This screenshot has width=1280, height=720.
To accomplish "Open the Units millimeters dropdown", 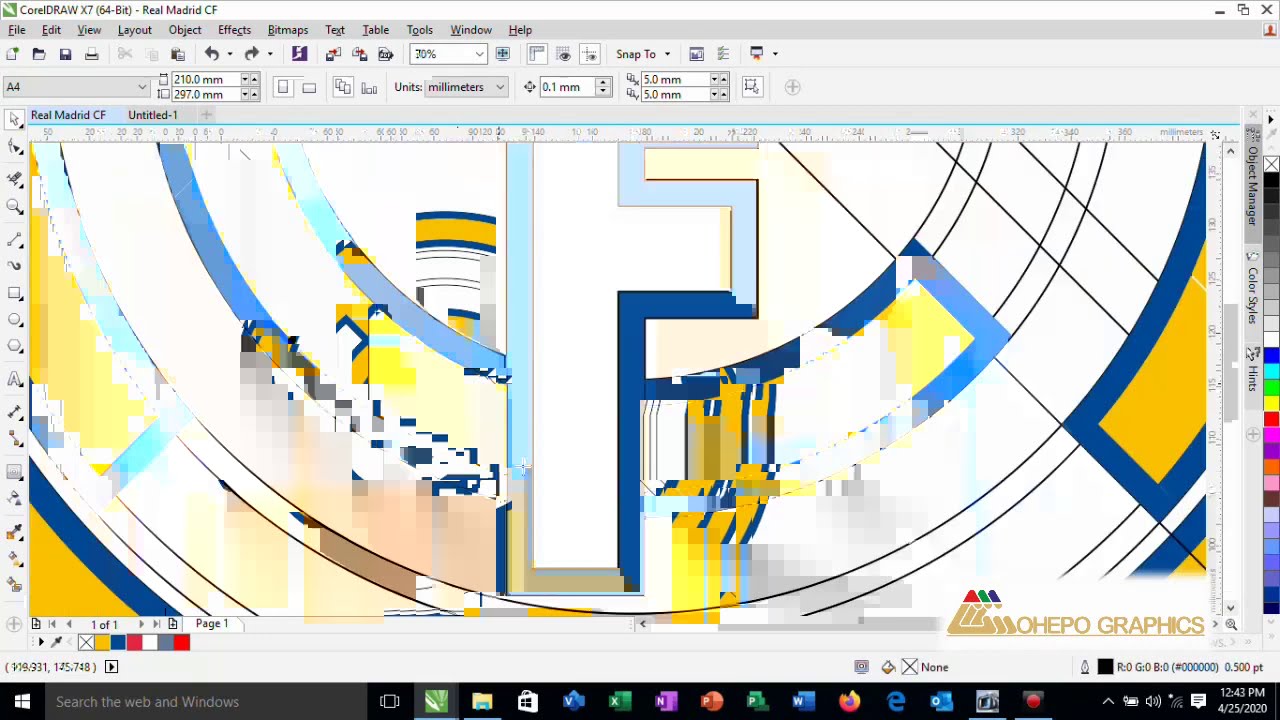I will click(499, 87).
